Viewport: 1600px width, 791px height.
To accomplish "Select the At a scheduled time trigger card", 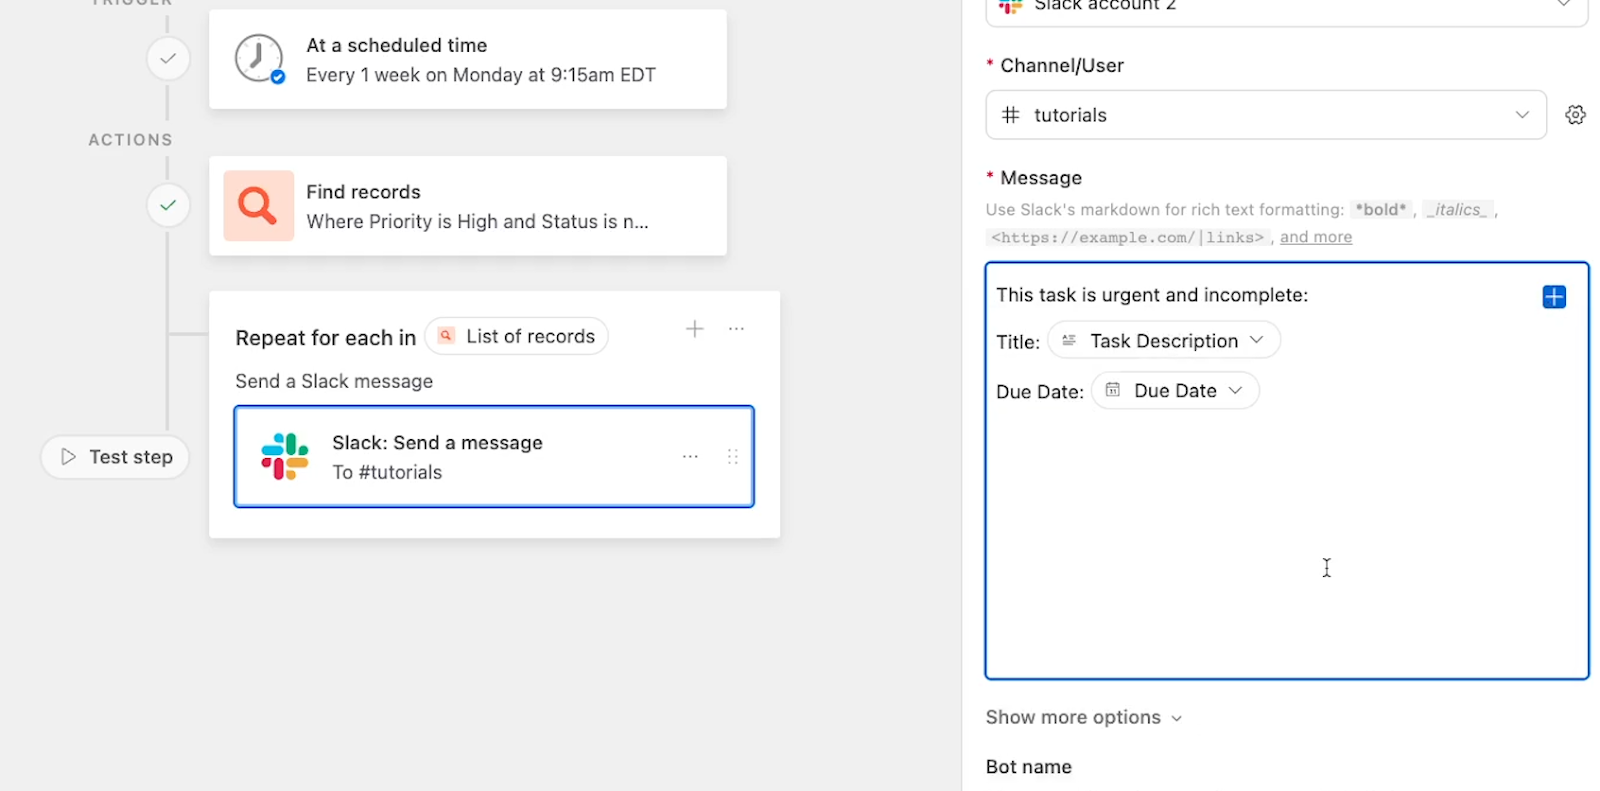I will (x=468, y=59).
